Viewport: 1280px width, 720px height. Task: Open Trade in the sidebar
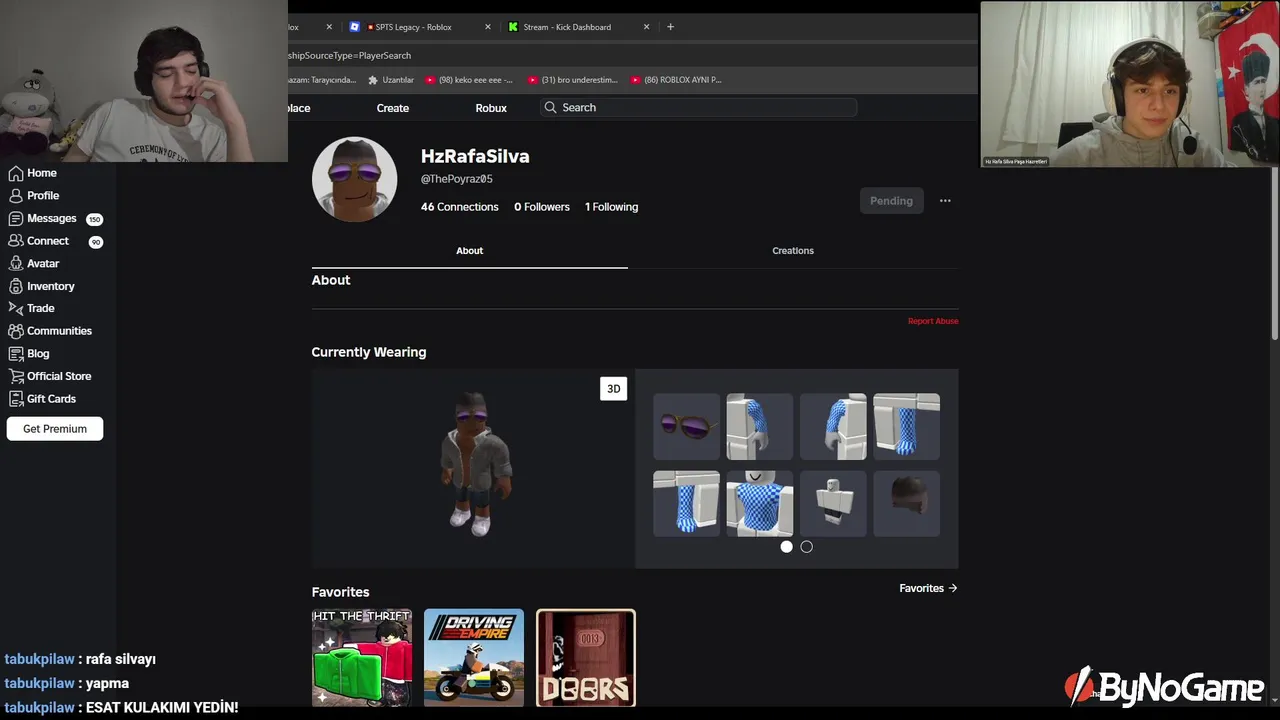[x=32, y=309]
